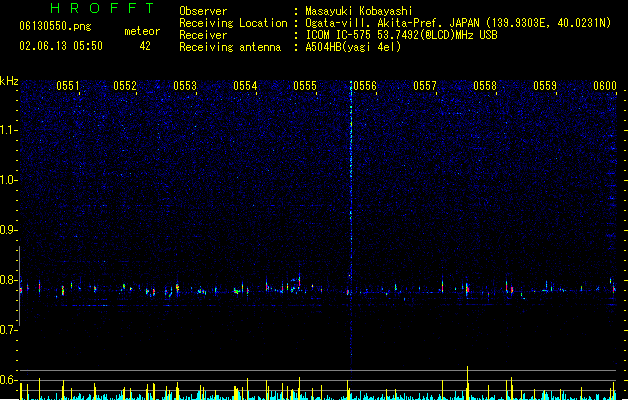Viewport: 629px width, 400px height.
Task: Select the antenna value A504HB(yagi 4el)
Action: point(353,47)
